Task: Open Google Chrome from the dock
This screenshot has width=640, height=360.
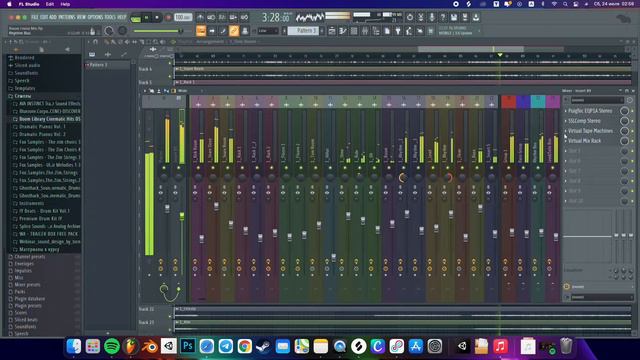Action: (x=245, y=346)
